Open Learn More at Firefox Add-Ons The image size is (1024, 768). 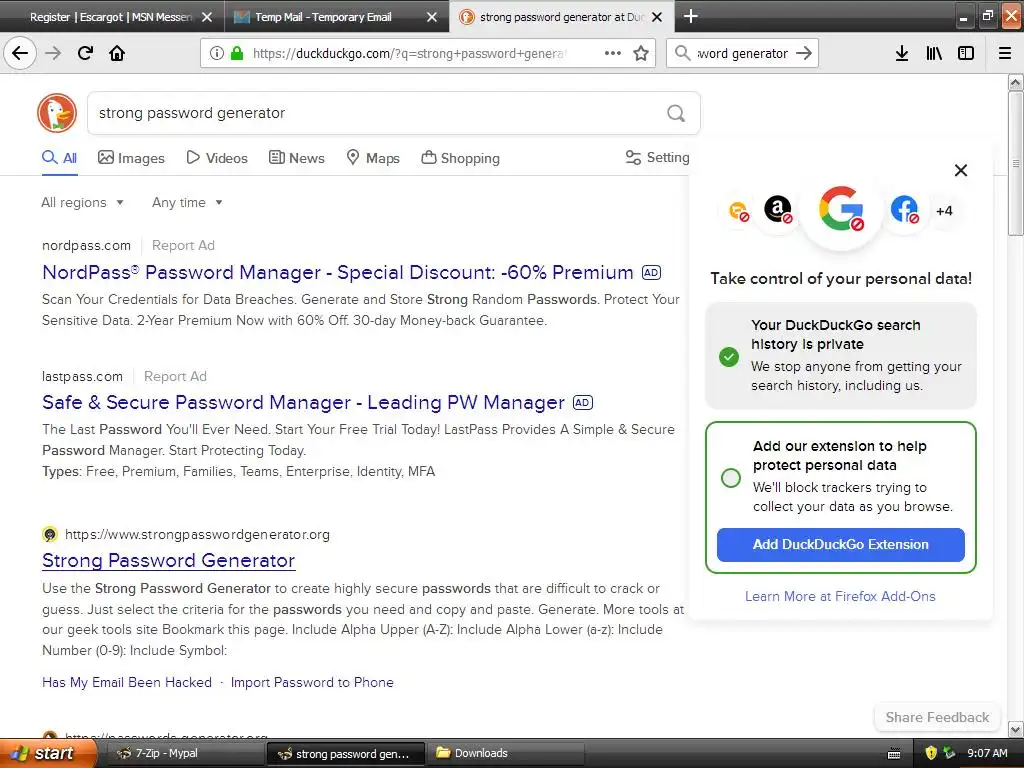coord(840,596)
